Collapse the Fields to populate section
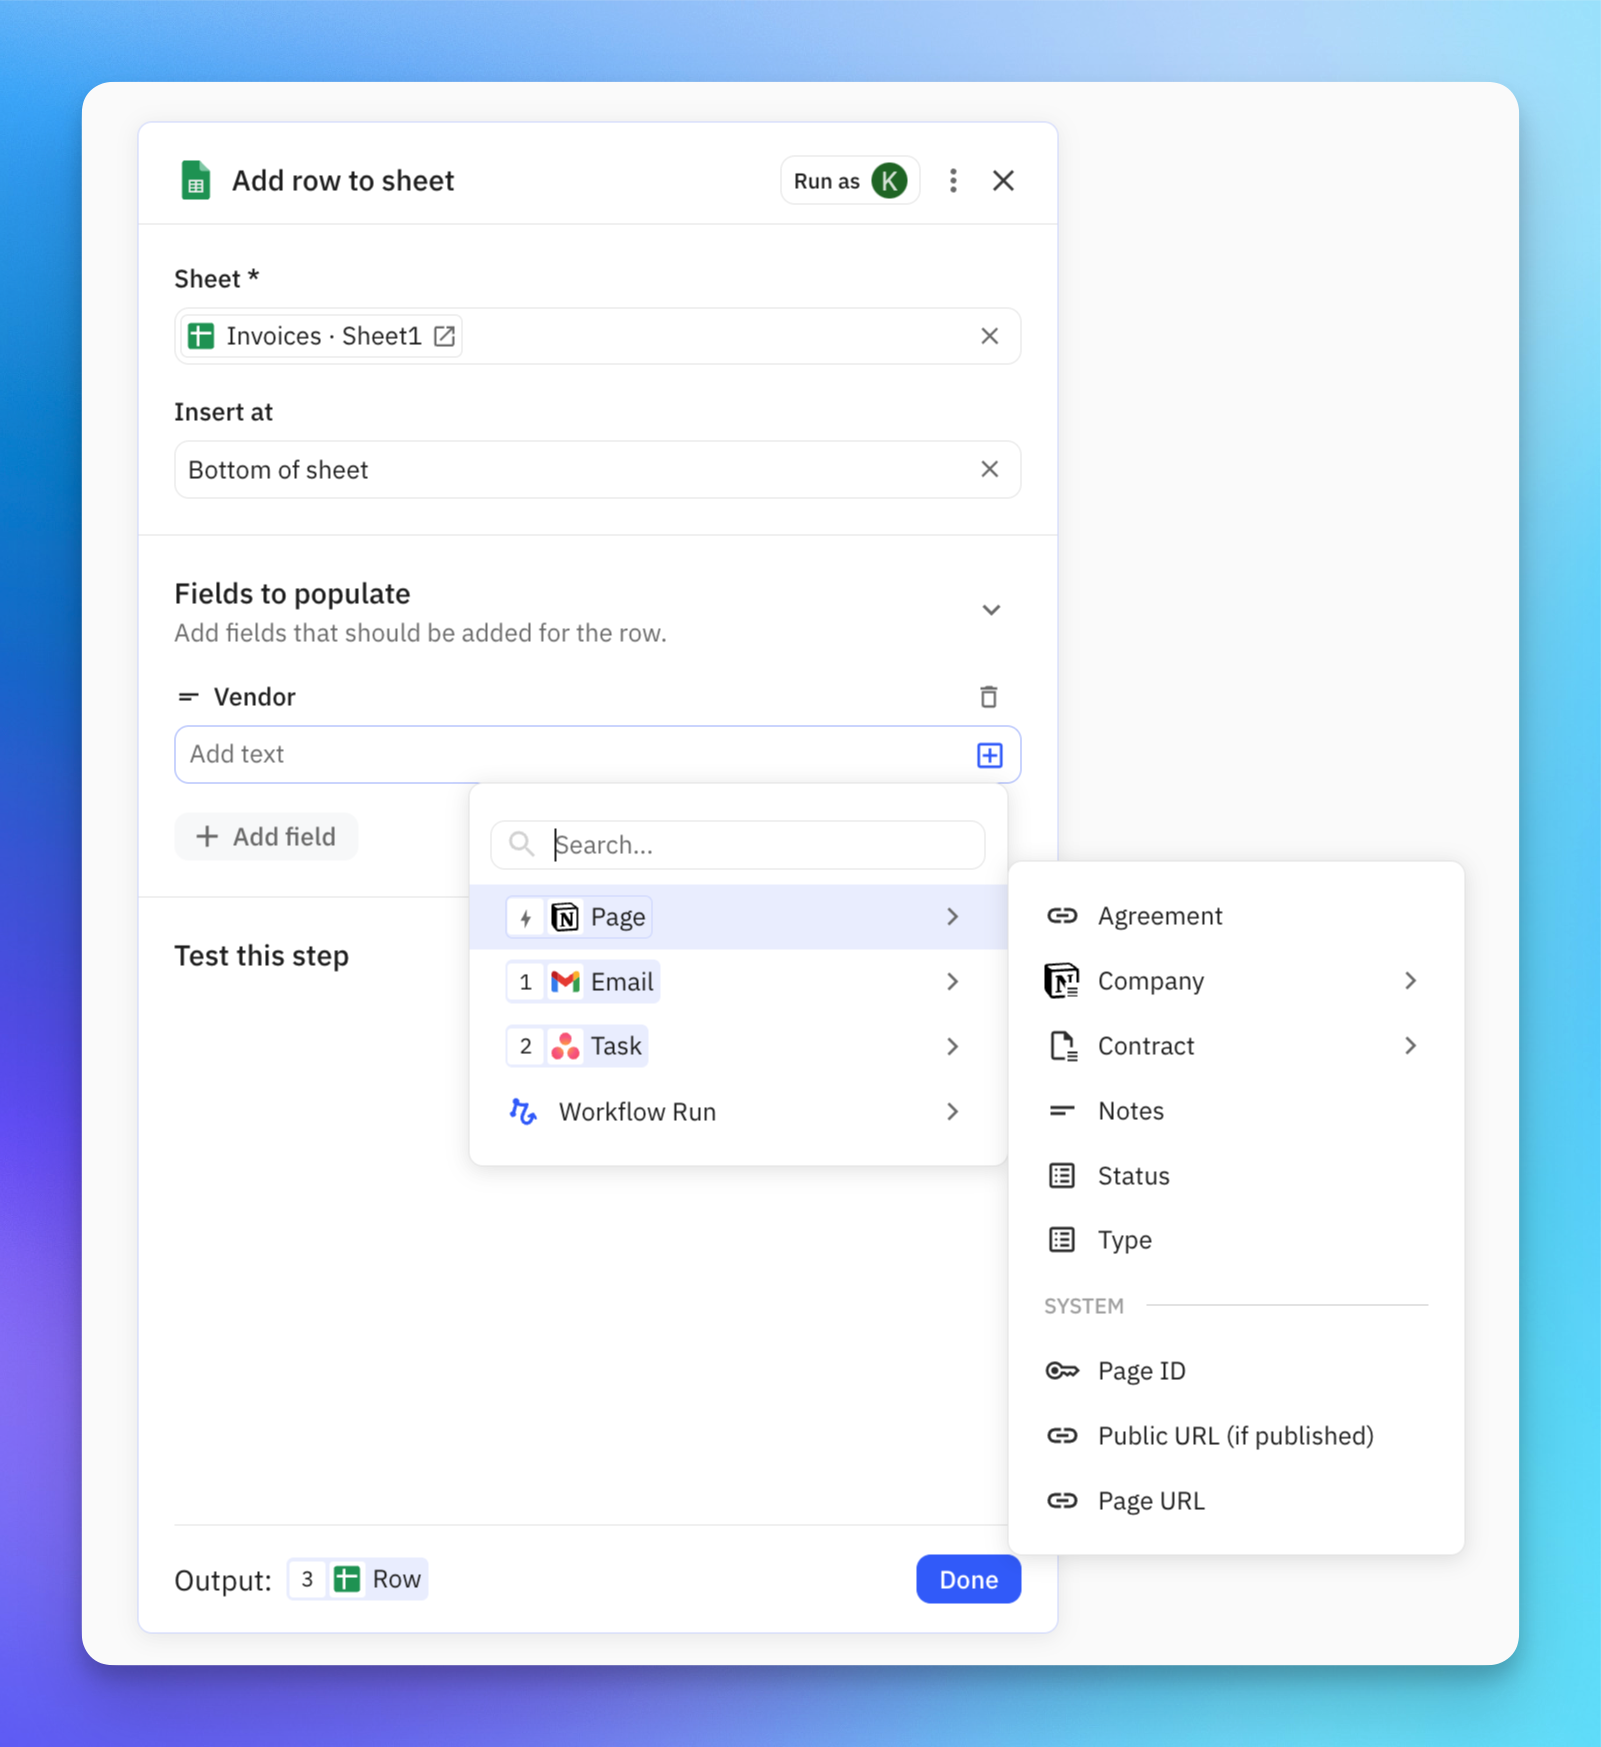Image resolution: width=1601 pixels, height=1747 pixels. point(991,609)
